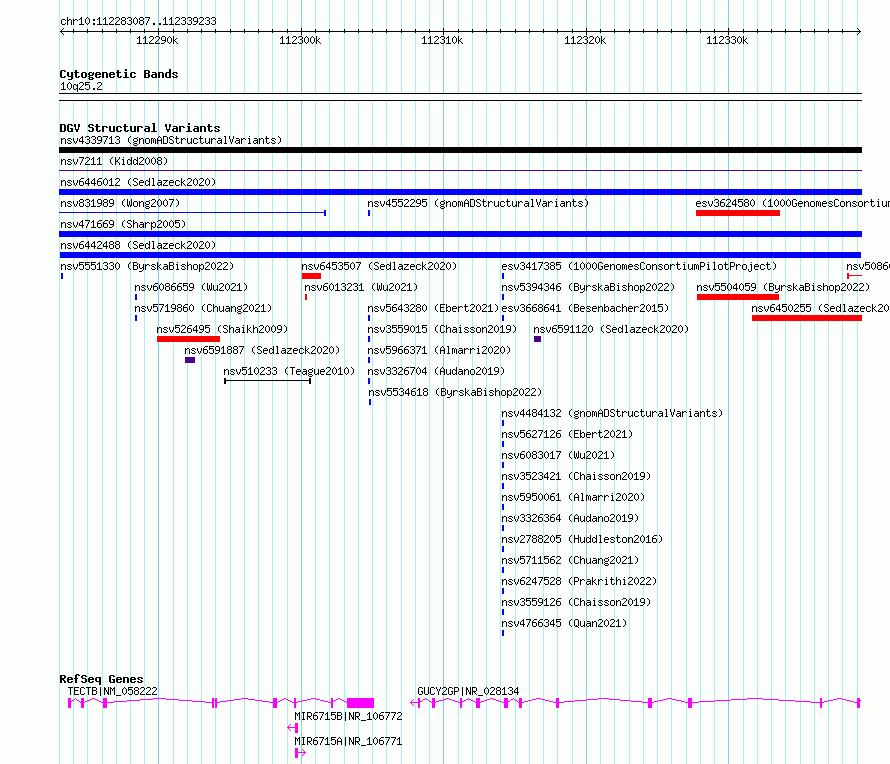Click nsv6083017 (Wu2021) label

coord(558,455)
